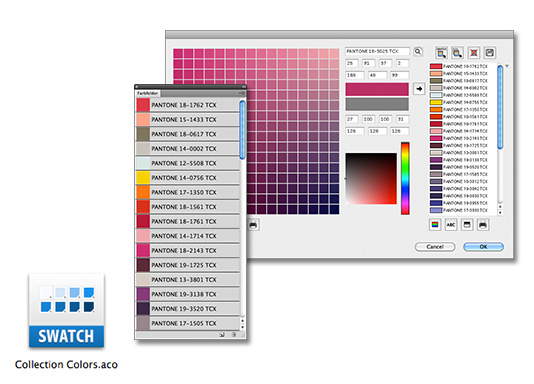Click the input field showing 99
534x384 pixels.
pyautogui.click(x=399, y=75)
